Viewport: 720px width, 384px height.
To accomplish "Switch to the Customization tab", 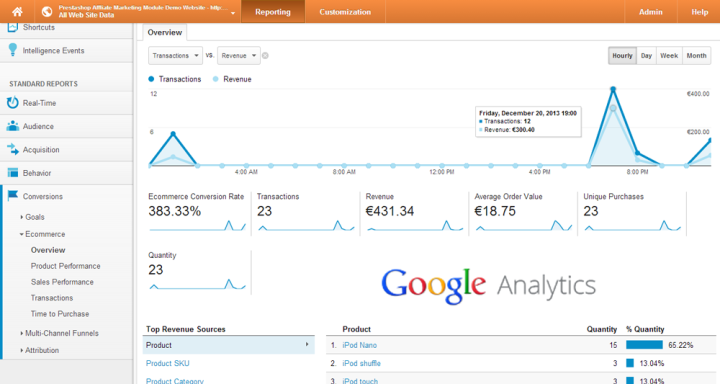I will (345, 11).
